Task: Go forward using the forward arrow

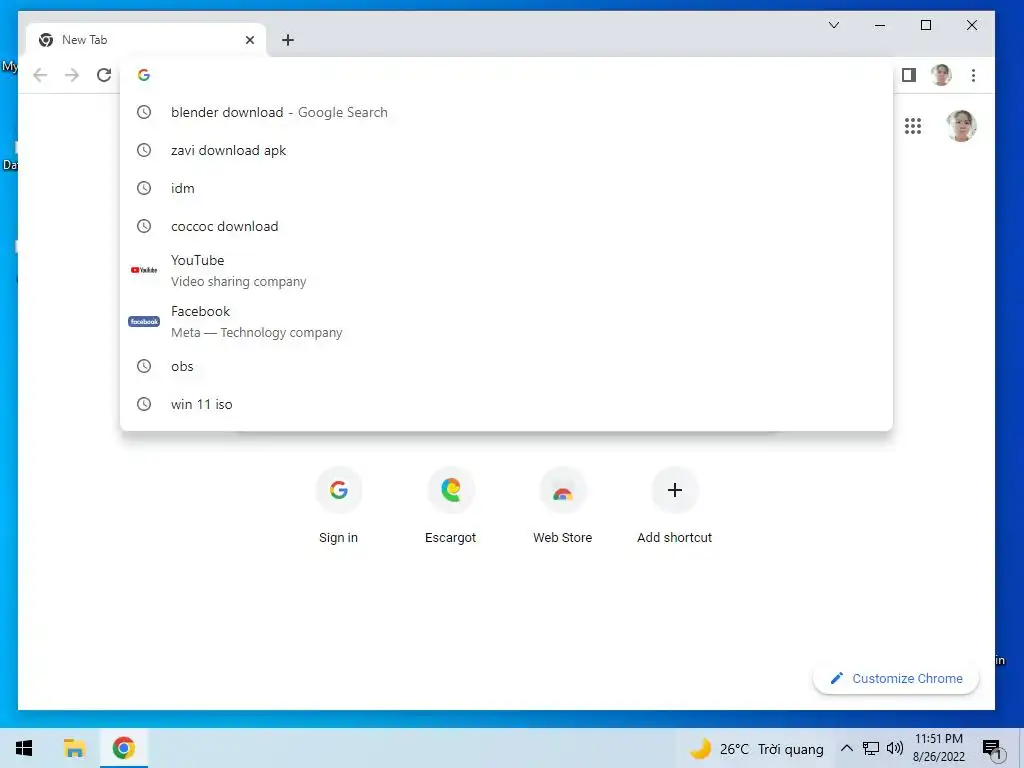Action: [x=72, y=75]
